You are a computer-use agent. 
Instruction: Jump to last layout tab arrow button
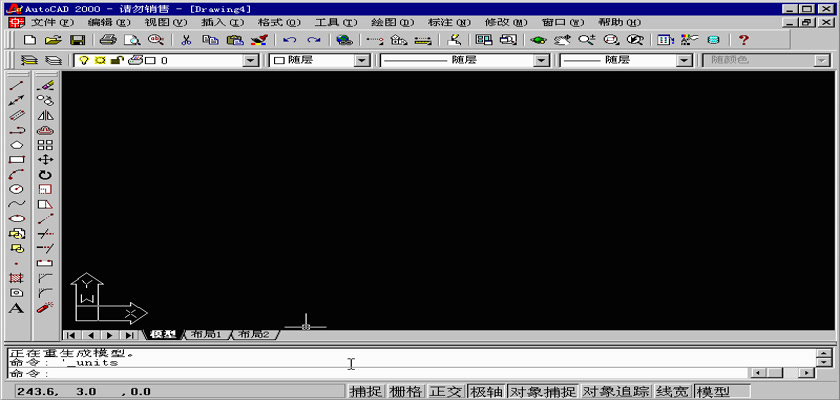[129, 335]
